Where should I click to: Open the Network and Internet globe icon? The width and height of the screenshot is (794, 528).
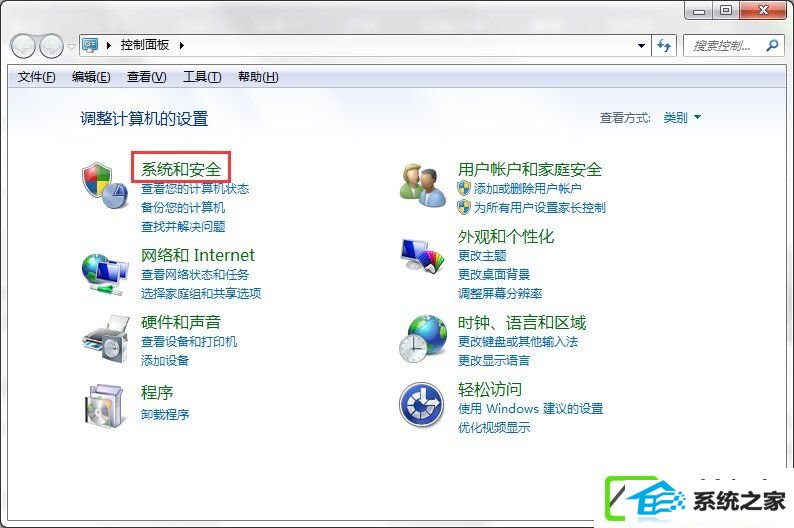(105, 274)
